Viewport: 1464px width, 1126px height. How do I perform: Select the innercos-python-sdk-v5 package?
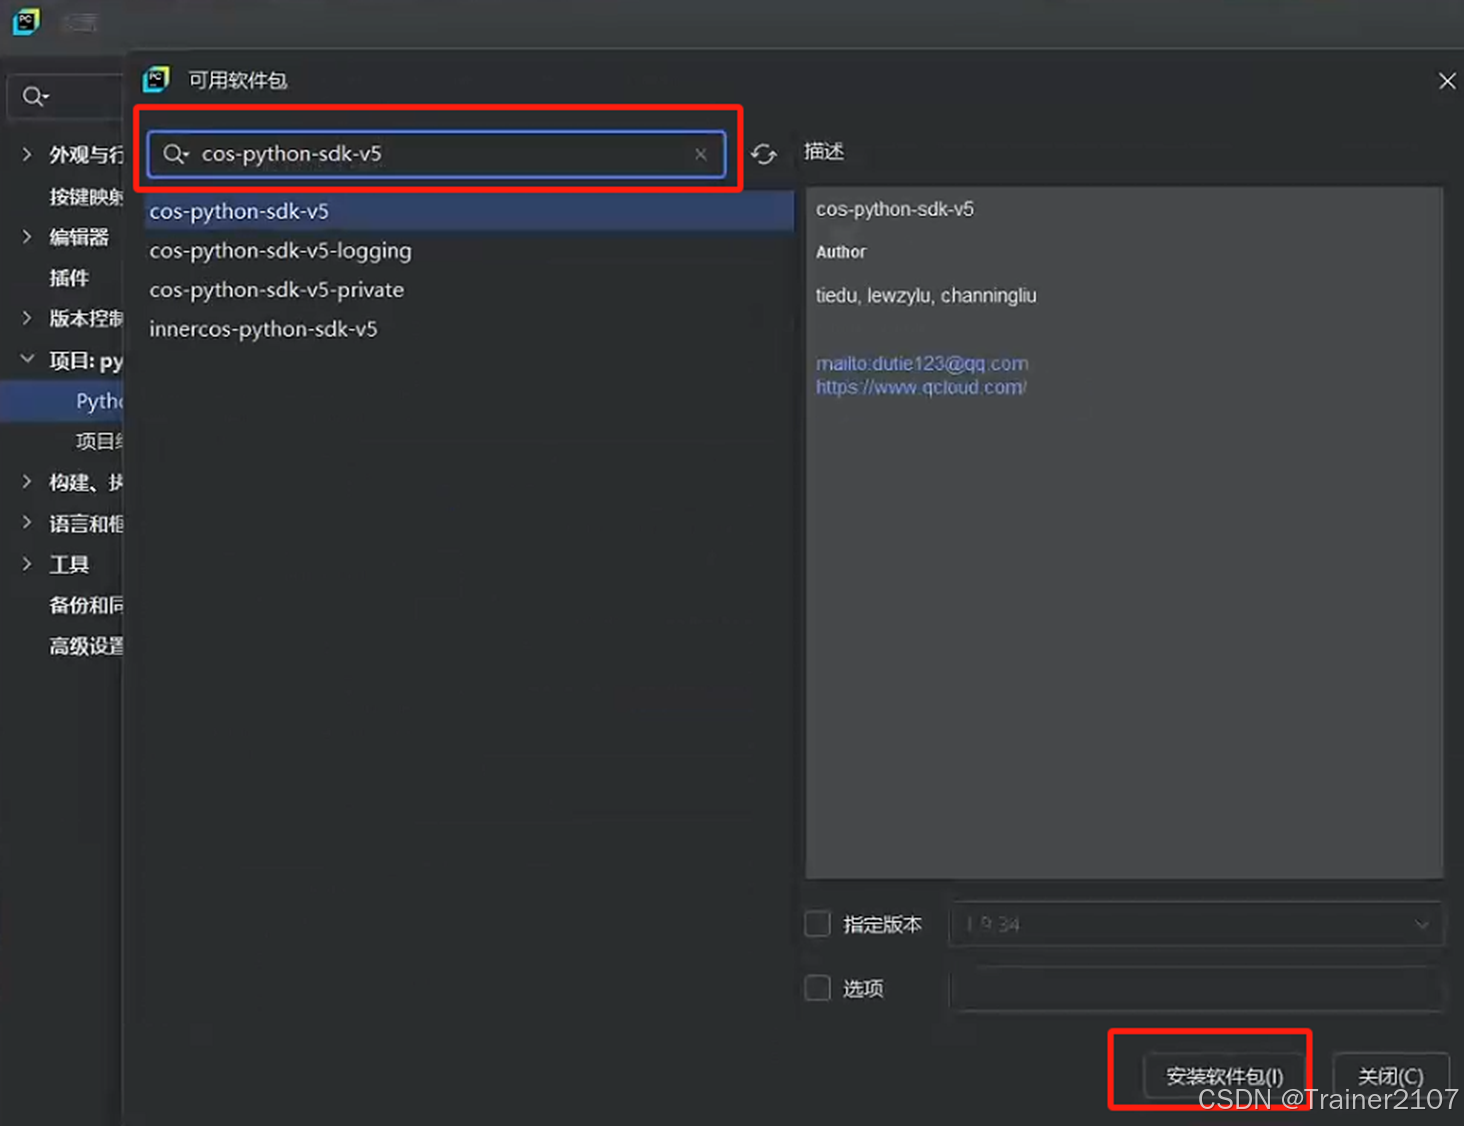click(263, 328)
